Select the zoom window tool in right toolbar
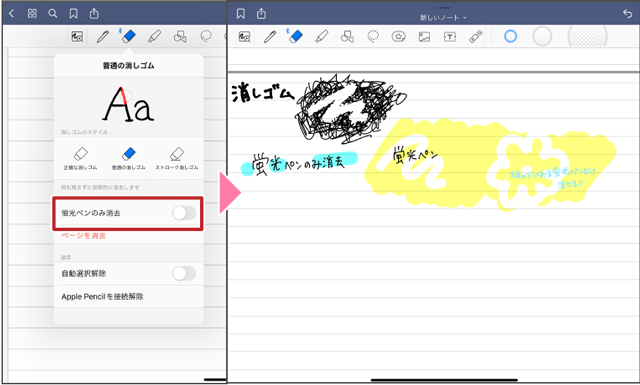Image resolution: width=640 pixels, height=385 pixels. coord(244,37)
